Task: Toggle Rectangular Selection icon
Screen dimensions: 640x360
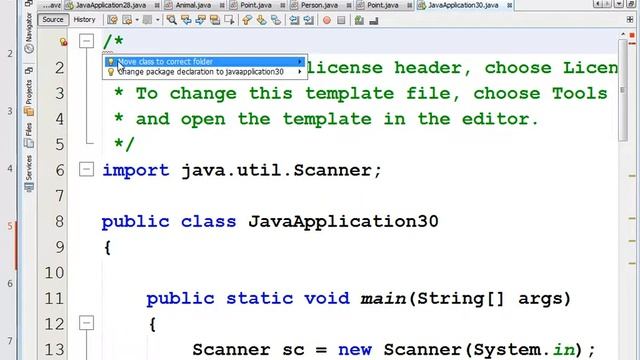Action: click(229, 20)
